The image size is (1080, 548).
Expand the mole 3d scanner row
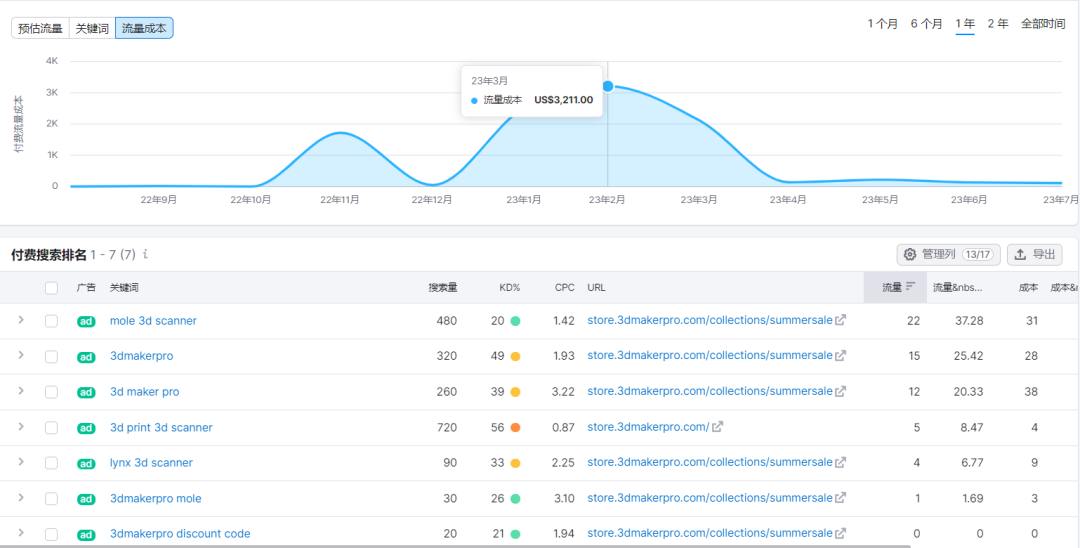(x=20, y=321)
